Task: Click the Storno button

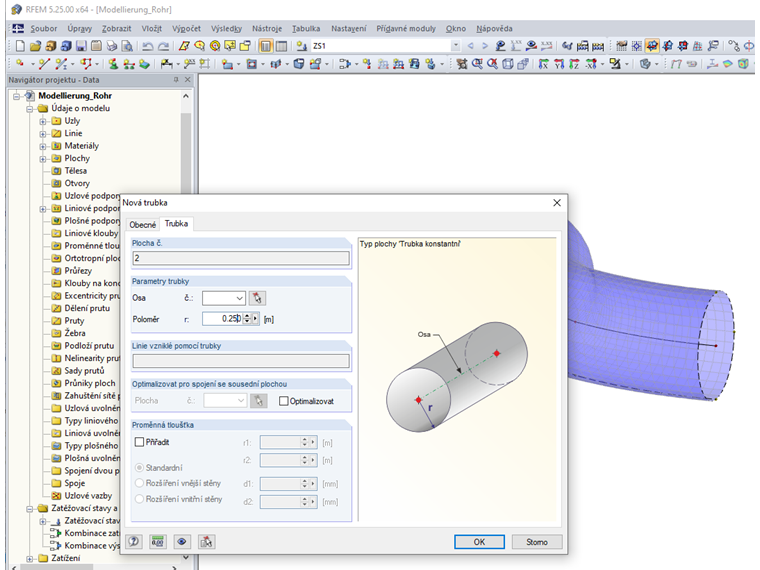Action: click(x=537, y=541)
